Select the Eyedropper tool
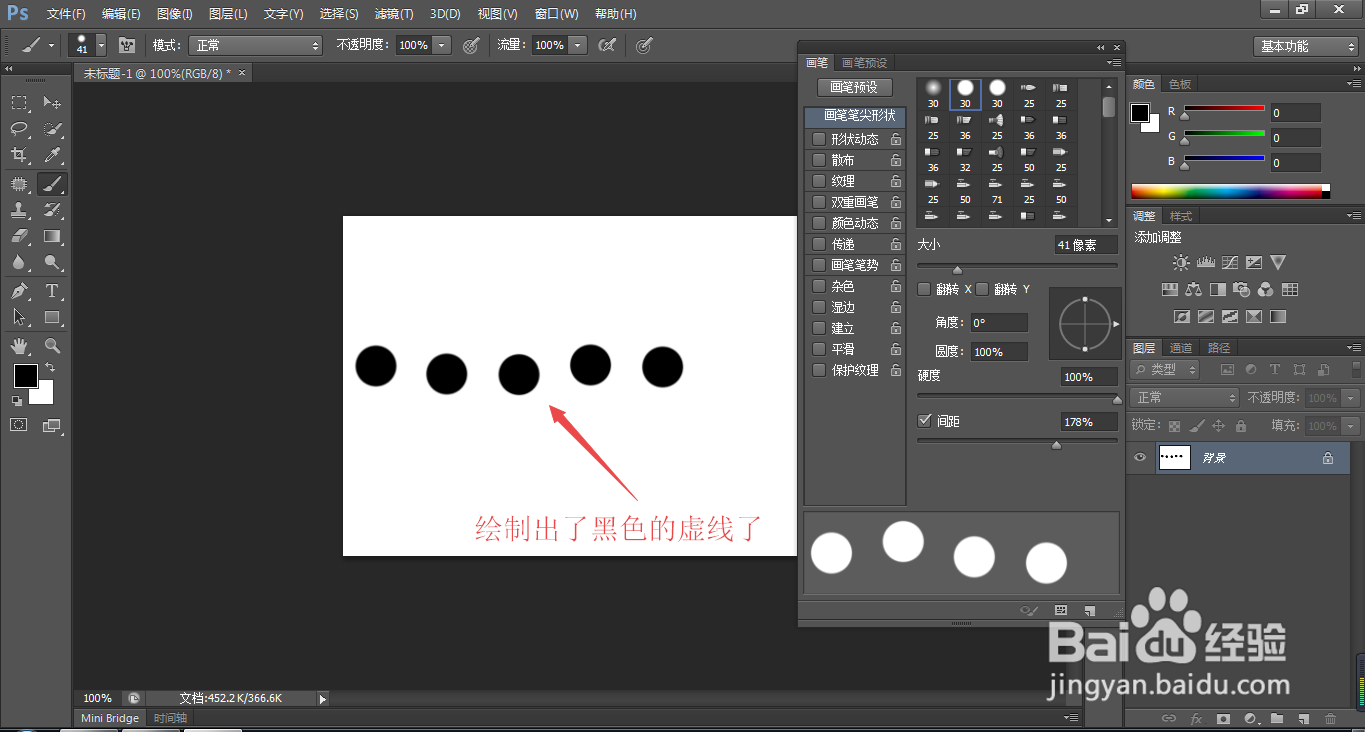The height and width of the screenshot is (732, 1365). [x=52, y=156]
